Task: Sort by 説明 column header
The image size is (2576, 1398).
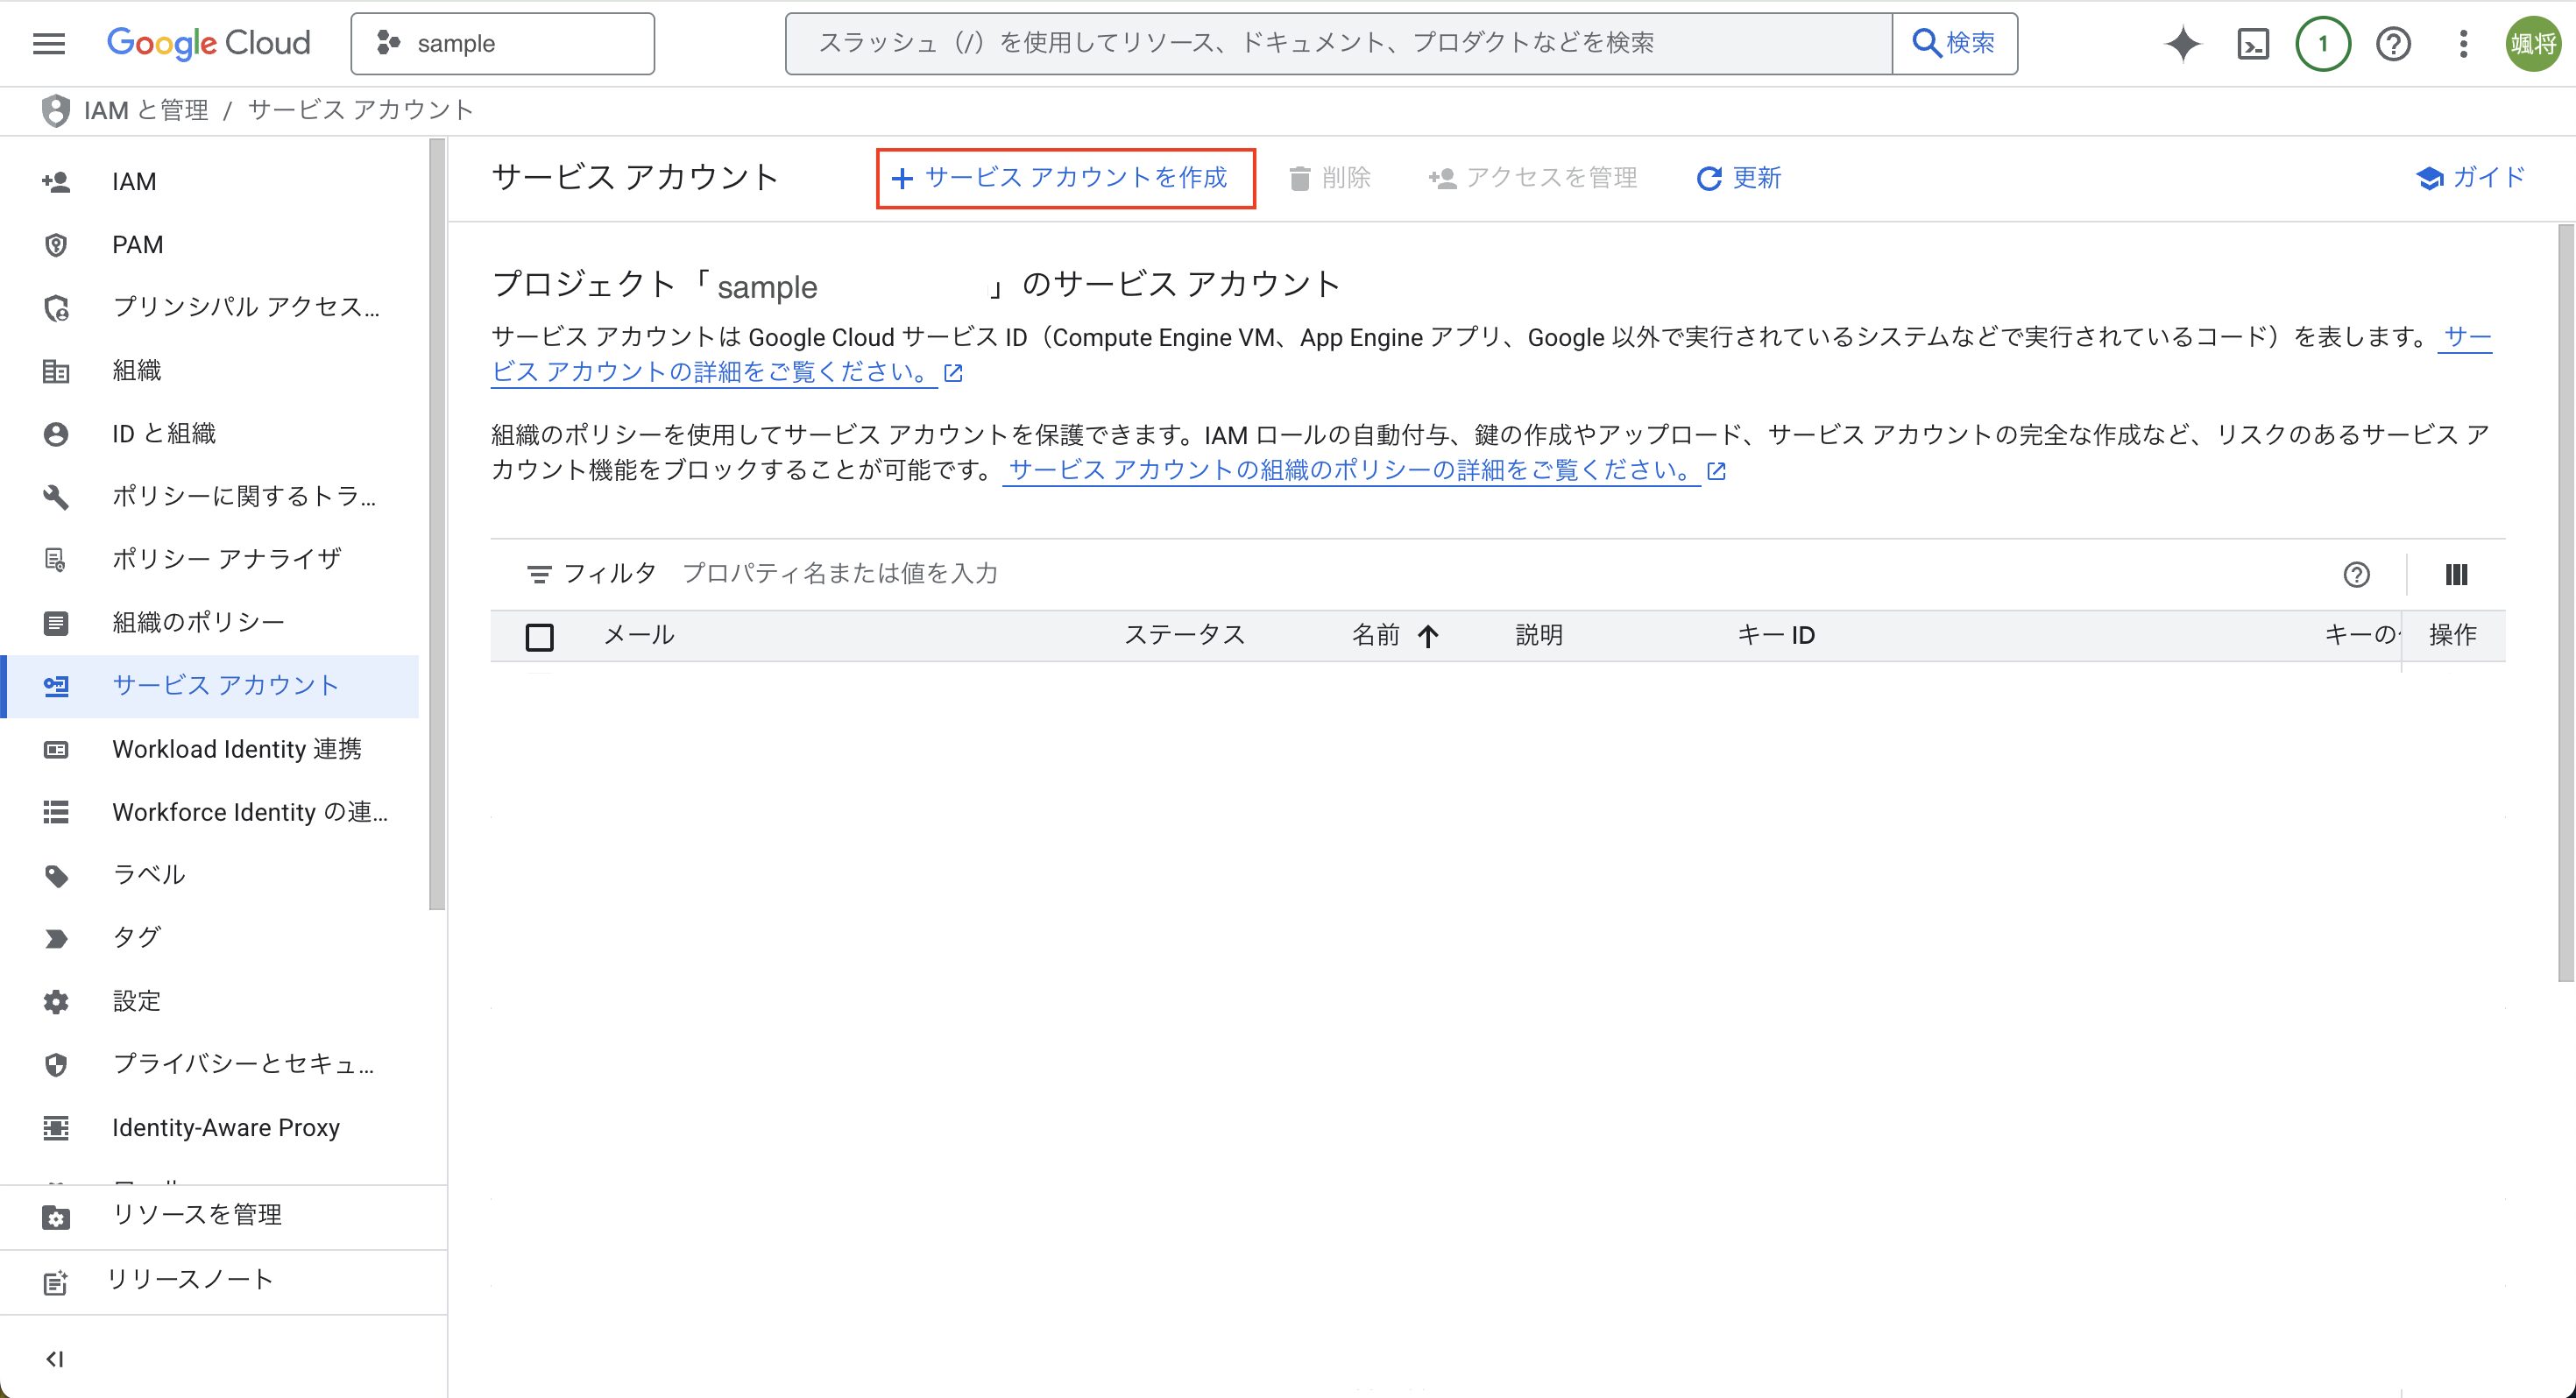Action: (x=1539, y=635)
